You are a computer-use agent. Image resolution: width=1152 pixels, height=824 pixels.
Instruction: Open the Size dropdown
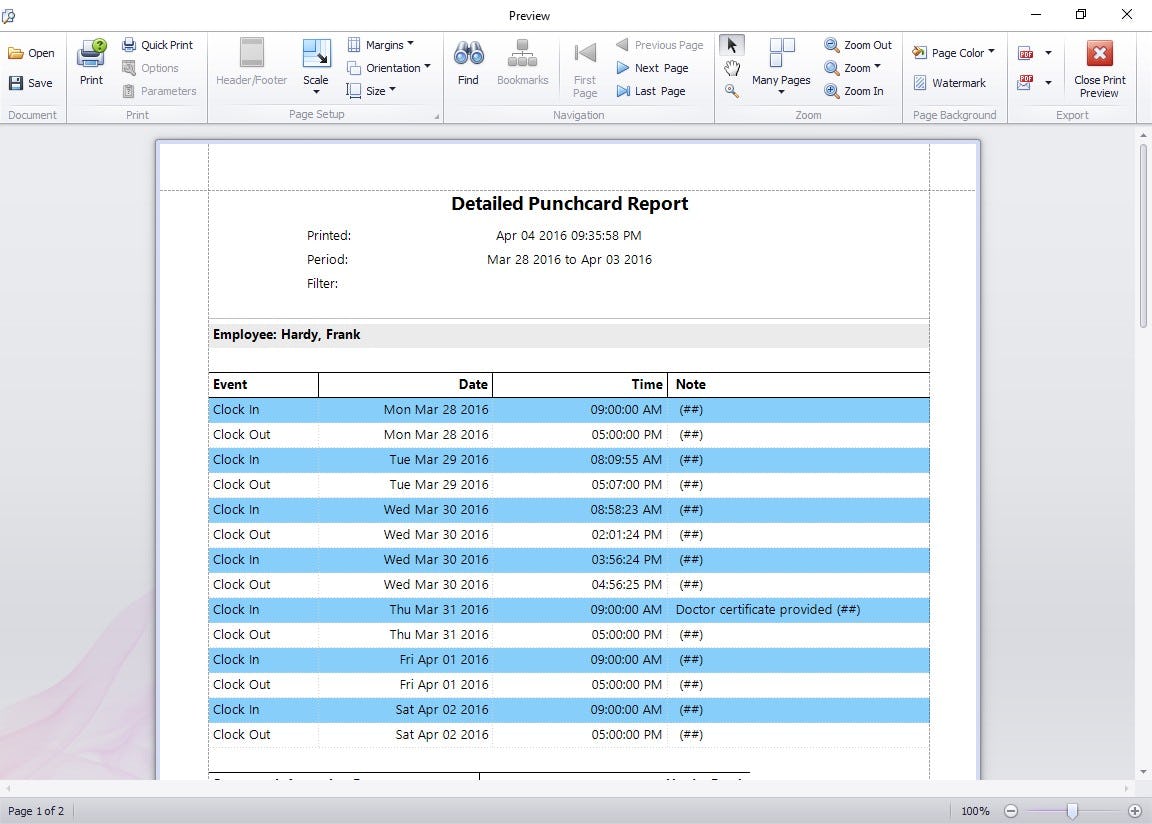coord(372,90)
